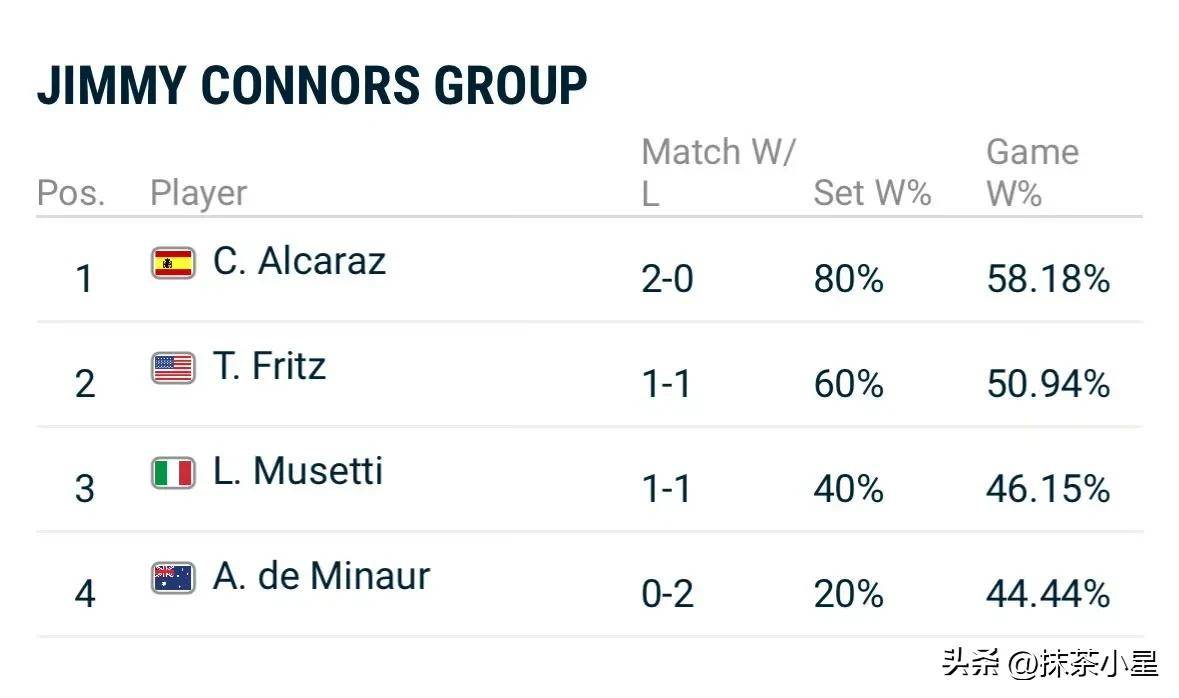Click the Australia flag icon

coord(173,578)
